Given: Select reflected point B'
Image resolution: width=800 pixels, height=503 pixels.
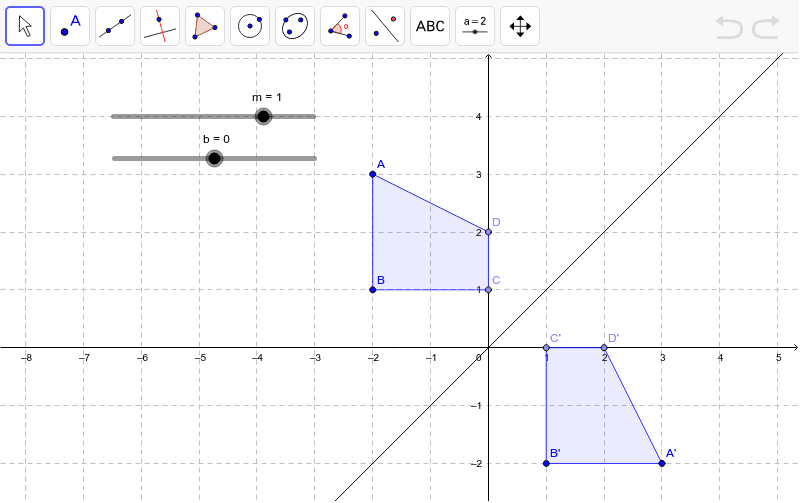Looking at the screenshot, I should pyautogui.click(x=546, y=463).
